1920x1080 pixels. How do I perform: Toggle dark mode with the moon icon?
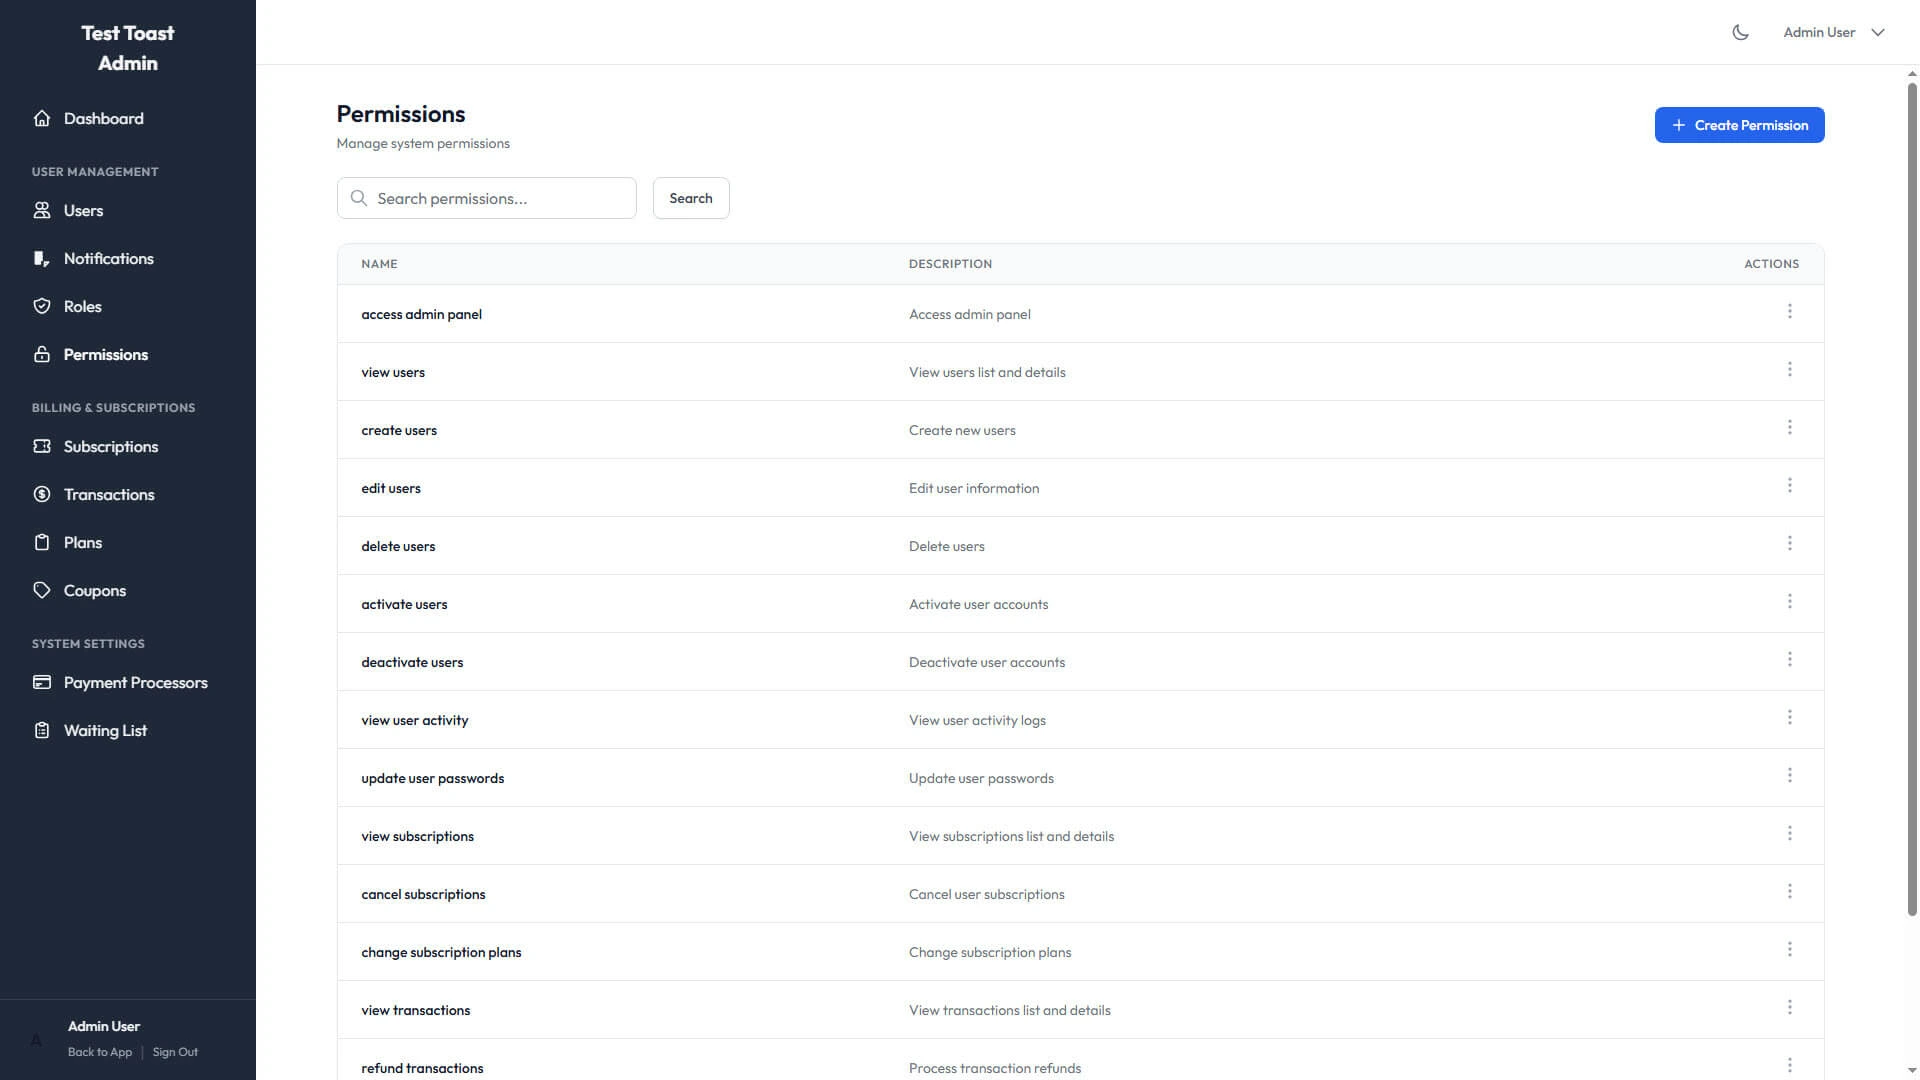[x=1740, y=32]
